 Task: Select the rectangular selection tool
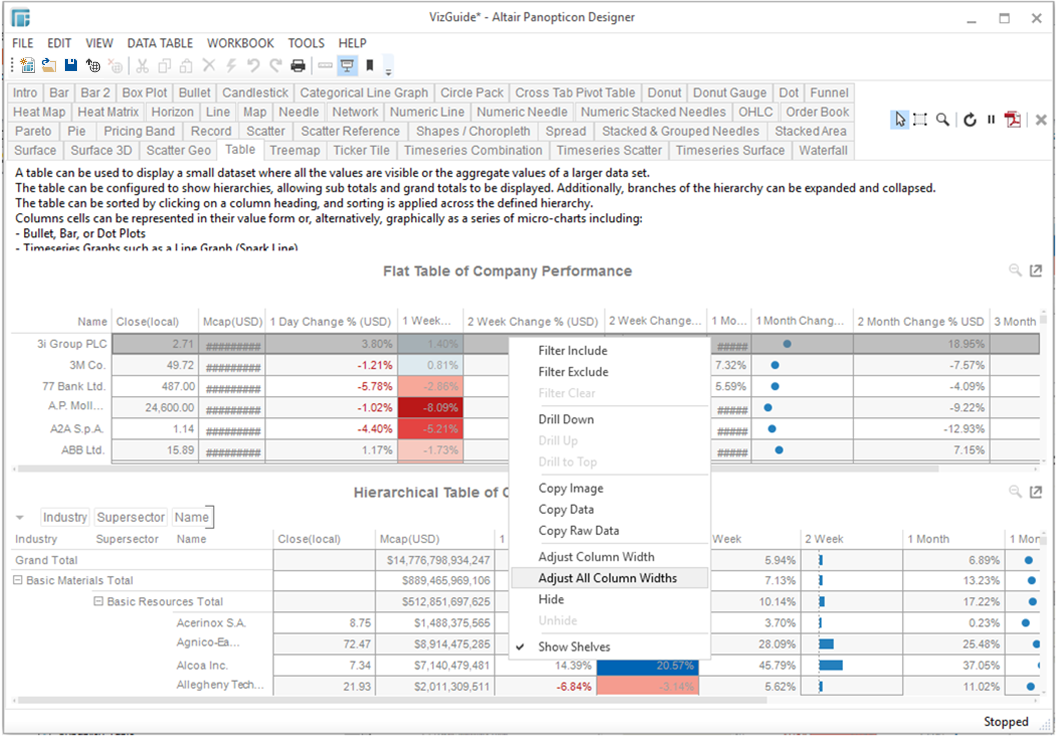[x=920, y=120]
